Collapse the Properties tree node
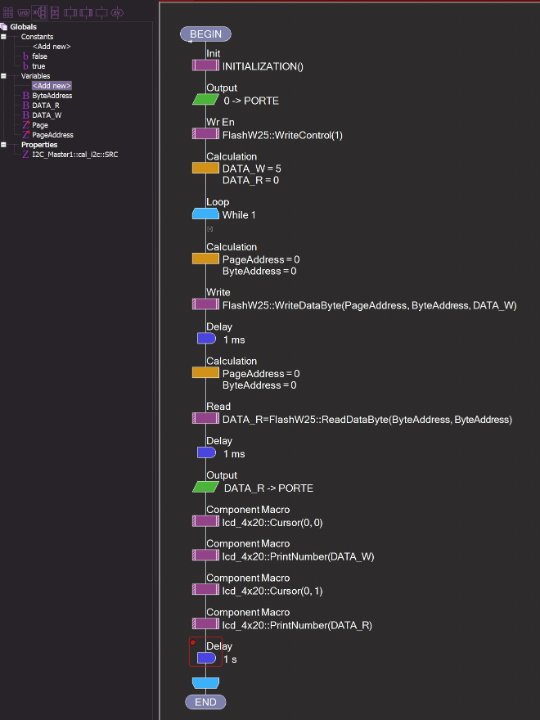 pyautogui.click(x=4, y=145)
